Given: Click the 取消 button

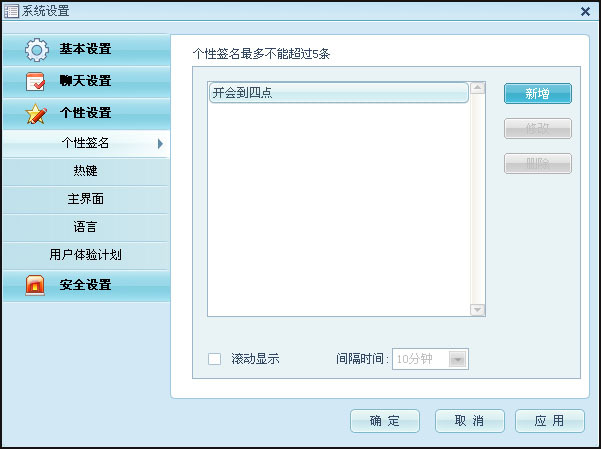Looking at the screenshot, I should (x=469, y=421).
